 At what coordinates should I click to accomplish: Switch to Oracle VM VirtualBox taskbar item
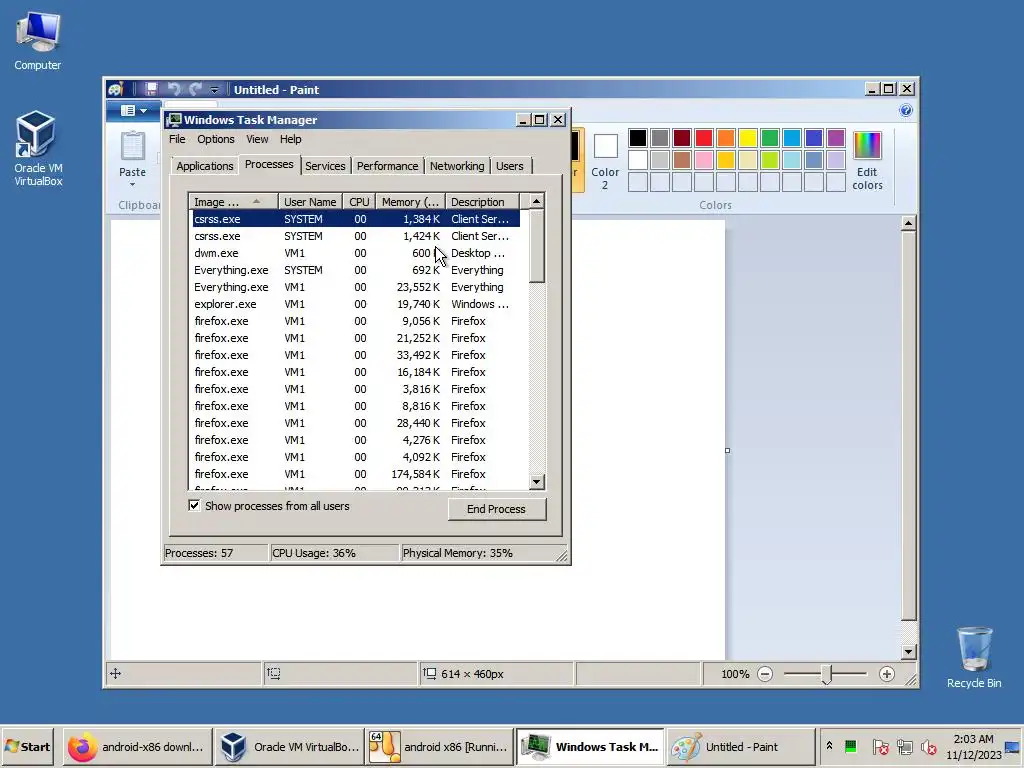[x=289, y=746]
